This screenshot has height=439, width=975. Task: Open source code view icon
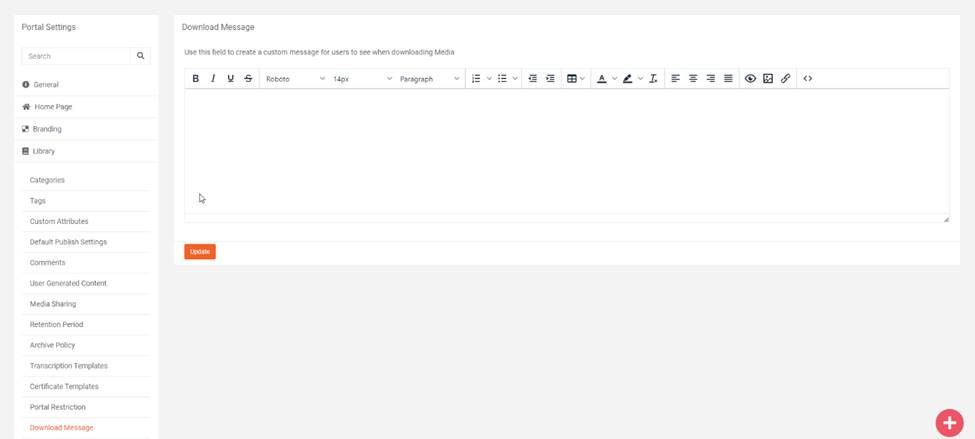808,79
